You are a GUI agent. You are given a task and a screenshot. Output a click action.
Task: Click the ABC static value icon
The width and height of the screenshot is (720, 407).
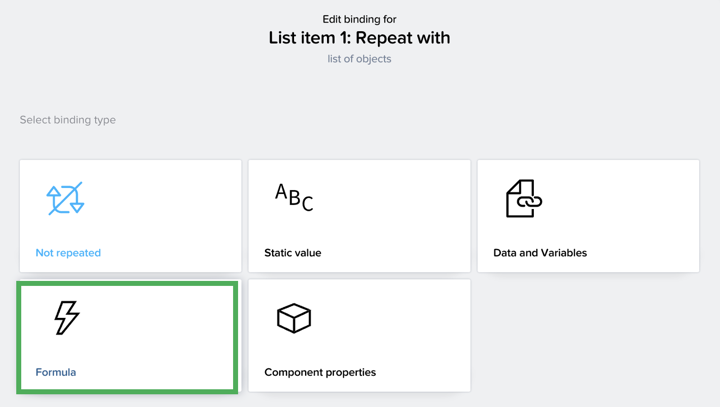294,197
